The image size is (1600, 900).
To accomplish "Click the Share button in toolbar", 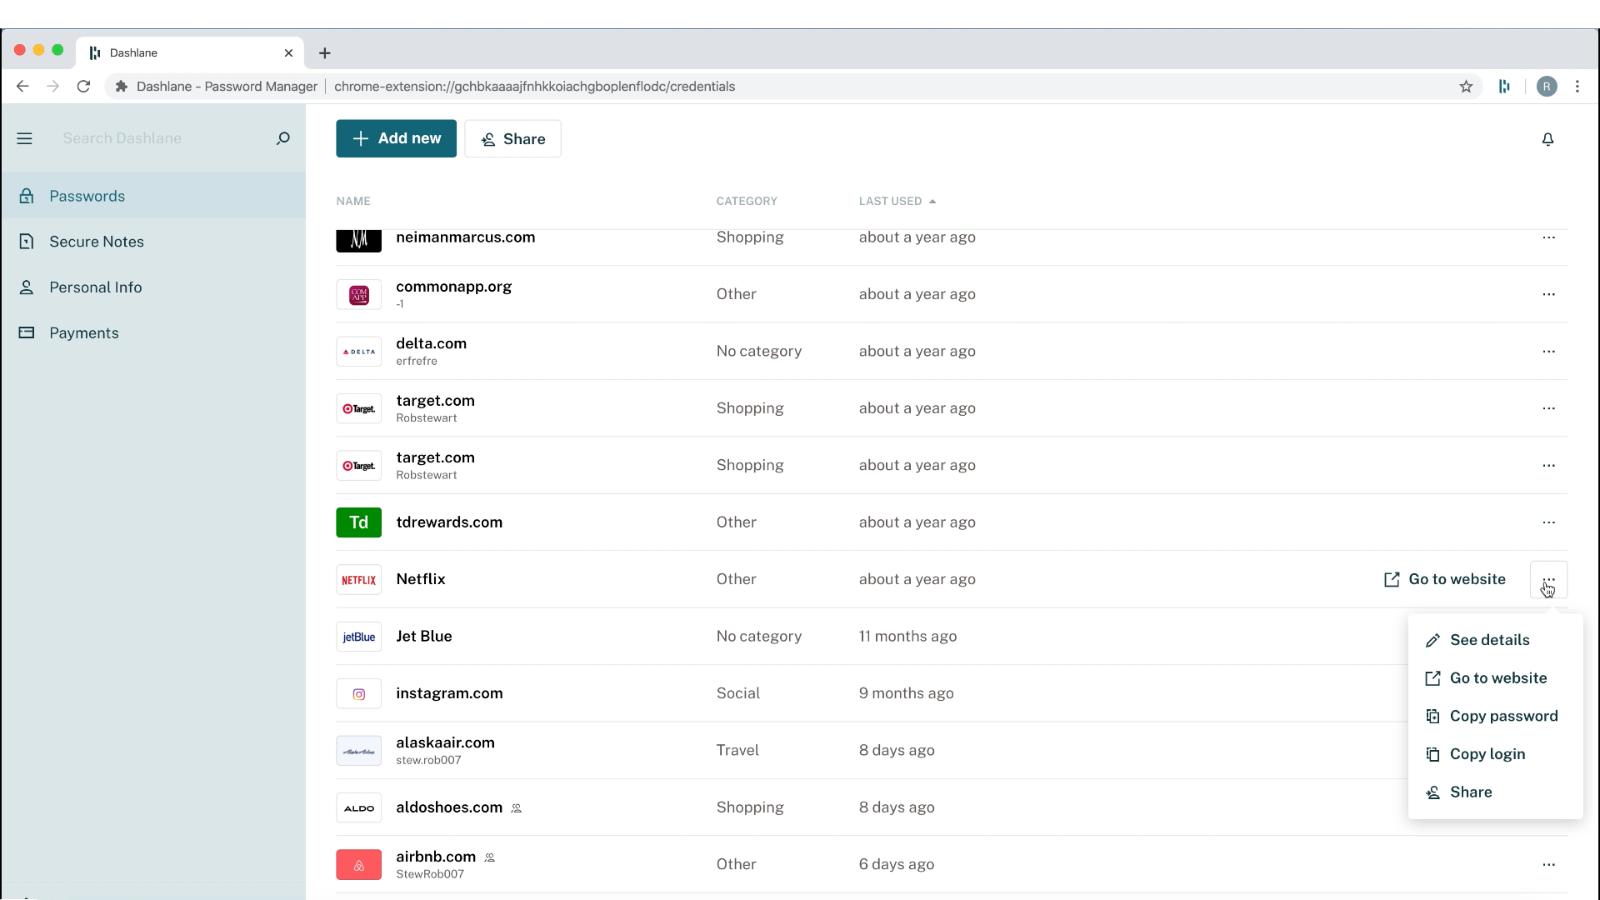I will [x=512, y=139].
